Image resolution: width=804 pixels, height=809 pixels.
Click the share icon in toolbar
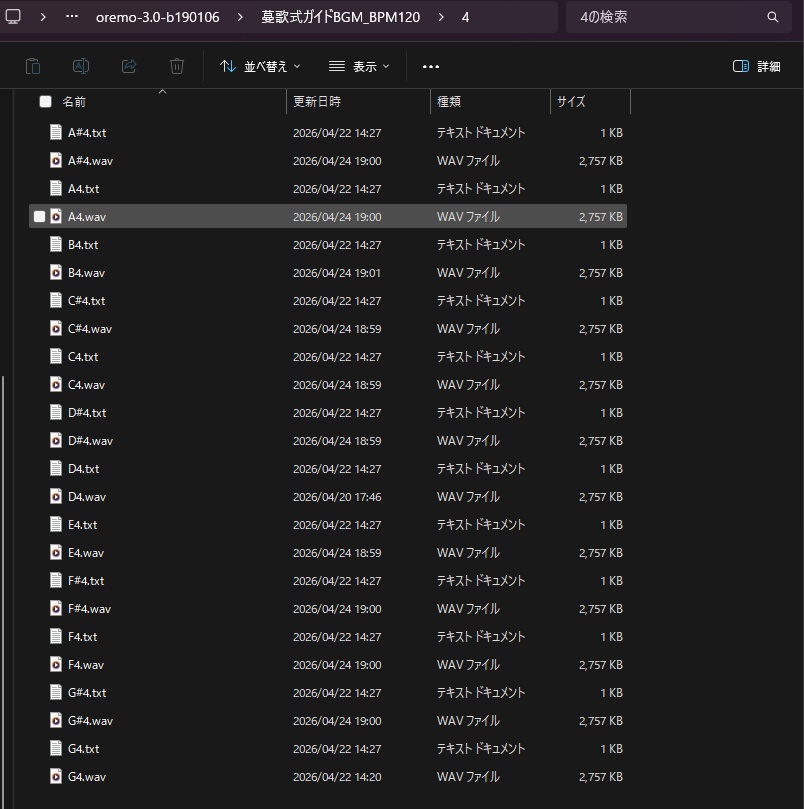pos(129,67)
